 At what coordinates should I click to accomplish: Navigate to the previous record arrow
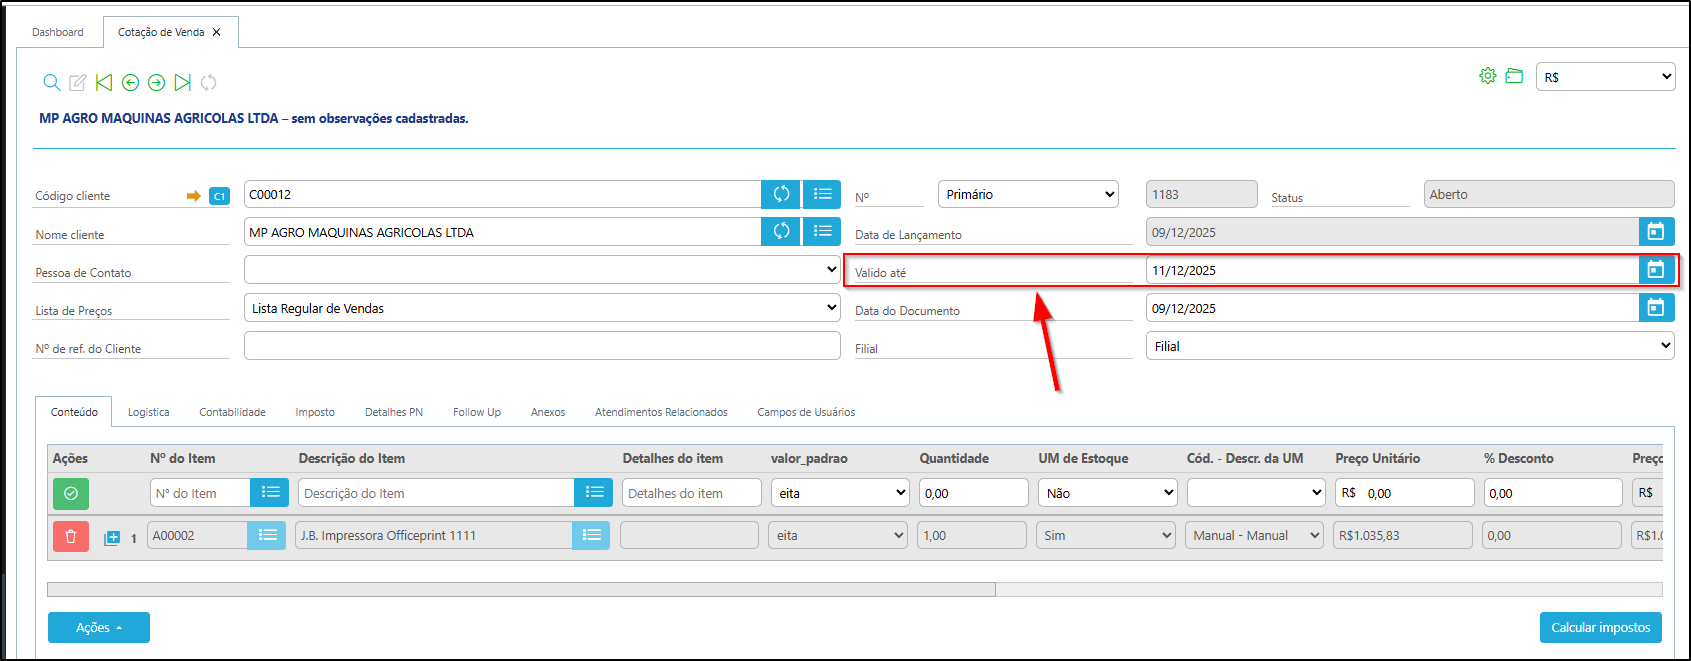click(x=130, y=83)
